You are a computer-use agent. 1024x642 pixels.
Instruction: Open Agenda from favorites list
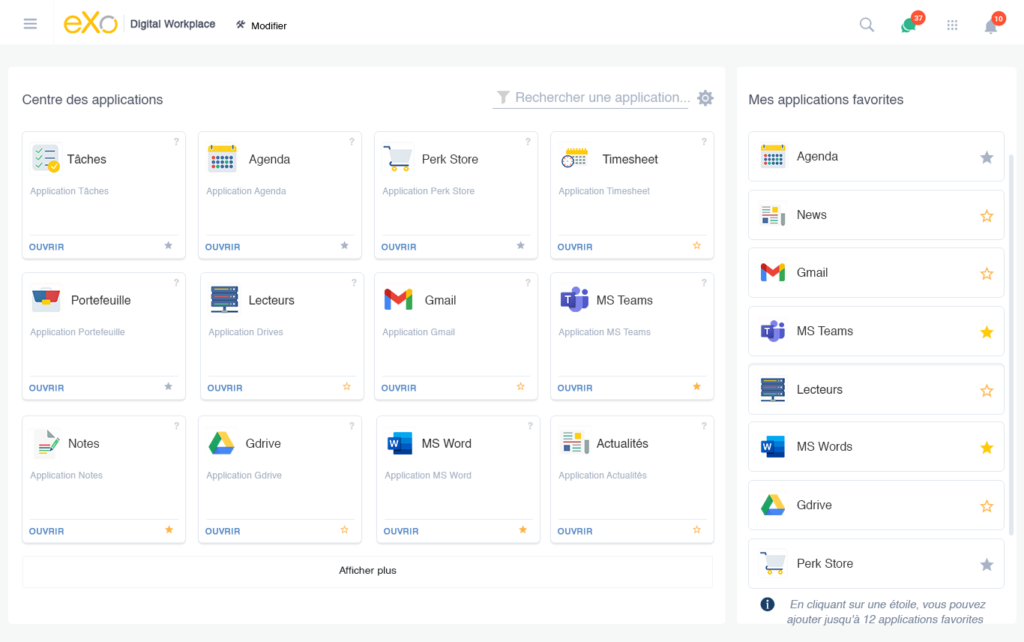[876, 157]
